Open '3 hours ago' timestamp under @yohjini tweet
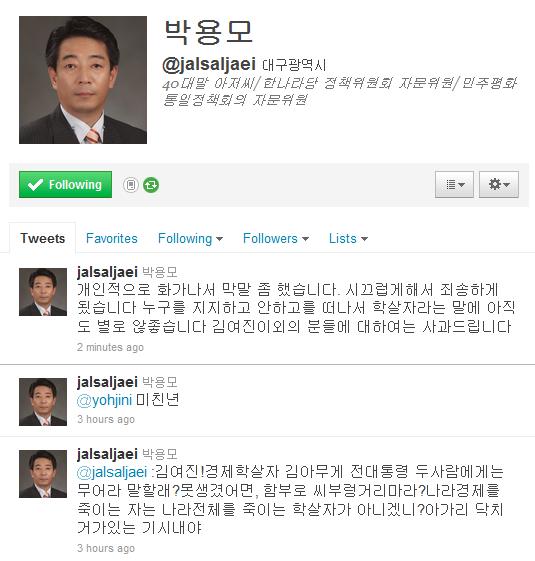Screen dimensions: 535x561 106,419
